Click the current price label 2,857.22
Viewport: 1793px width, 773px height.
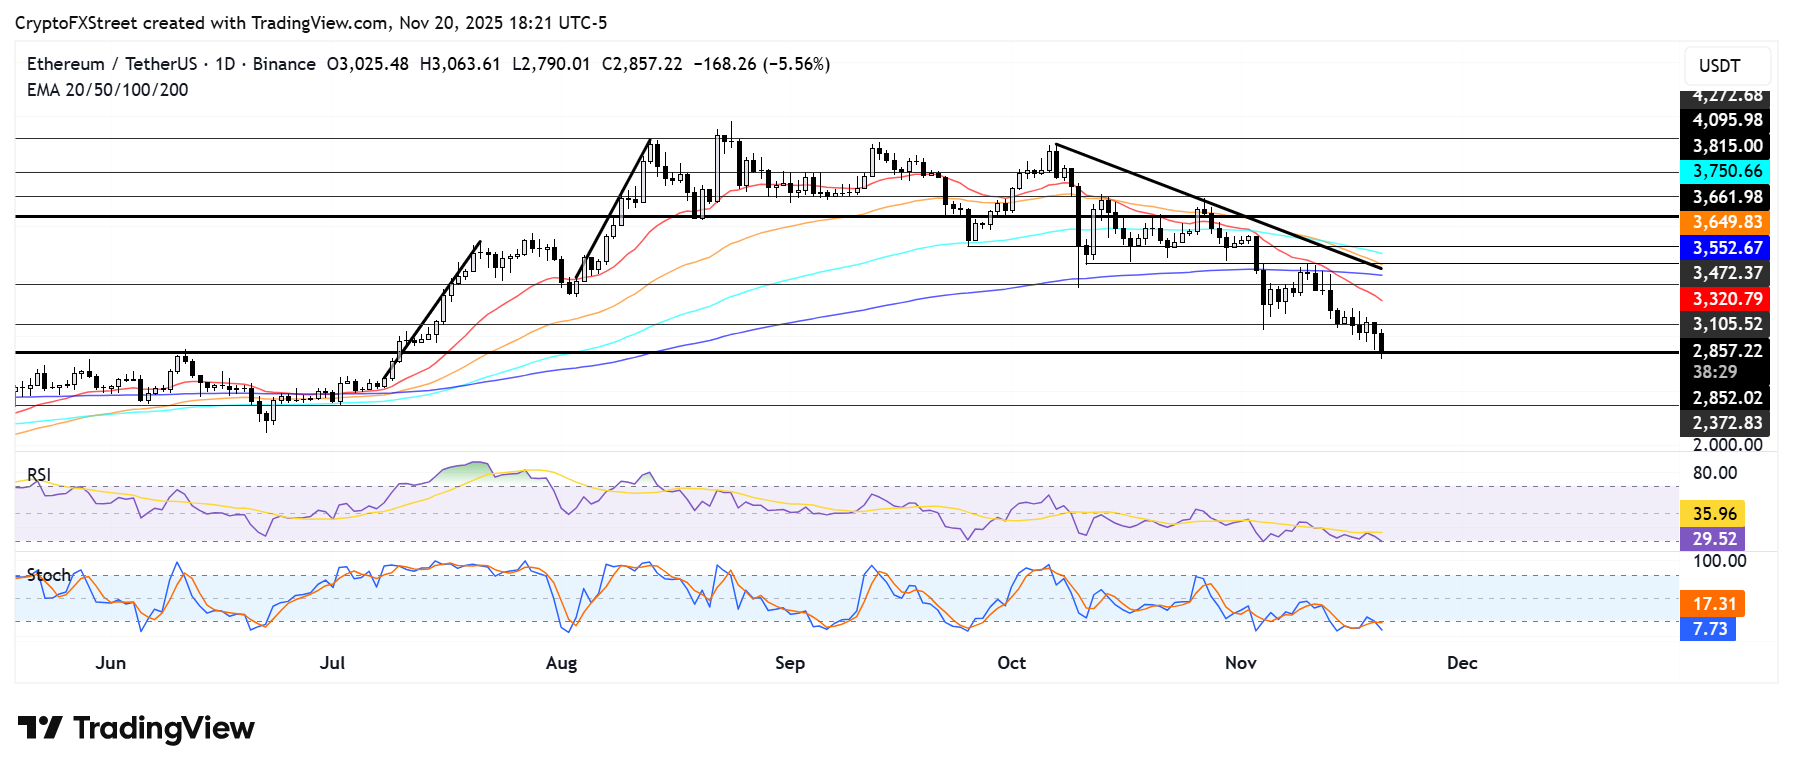tap(1725, 351)
